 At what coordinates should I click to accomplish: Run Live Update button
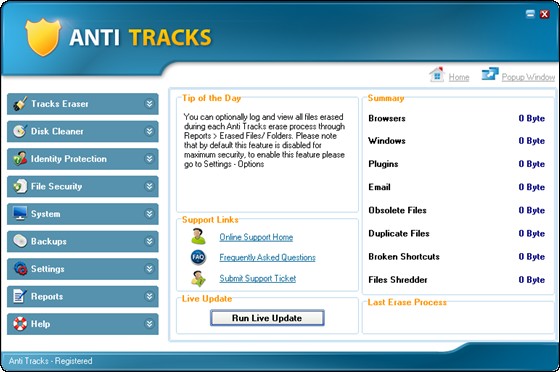(x=267, y=318)
